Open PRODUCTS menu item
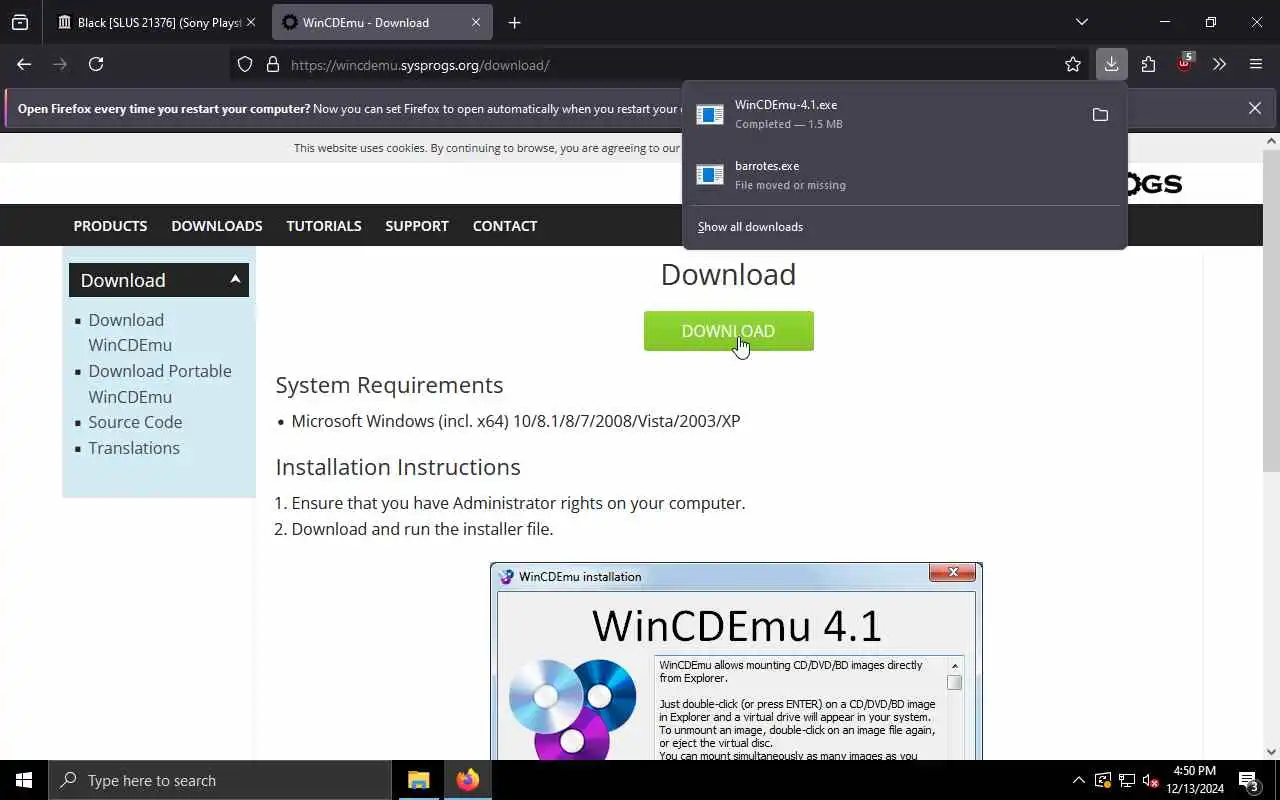 (x=110, y=226)
